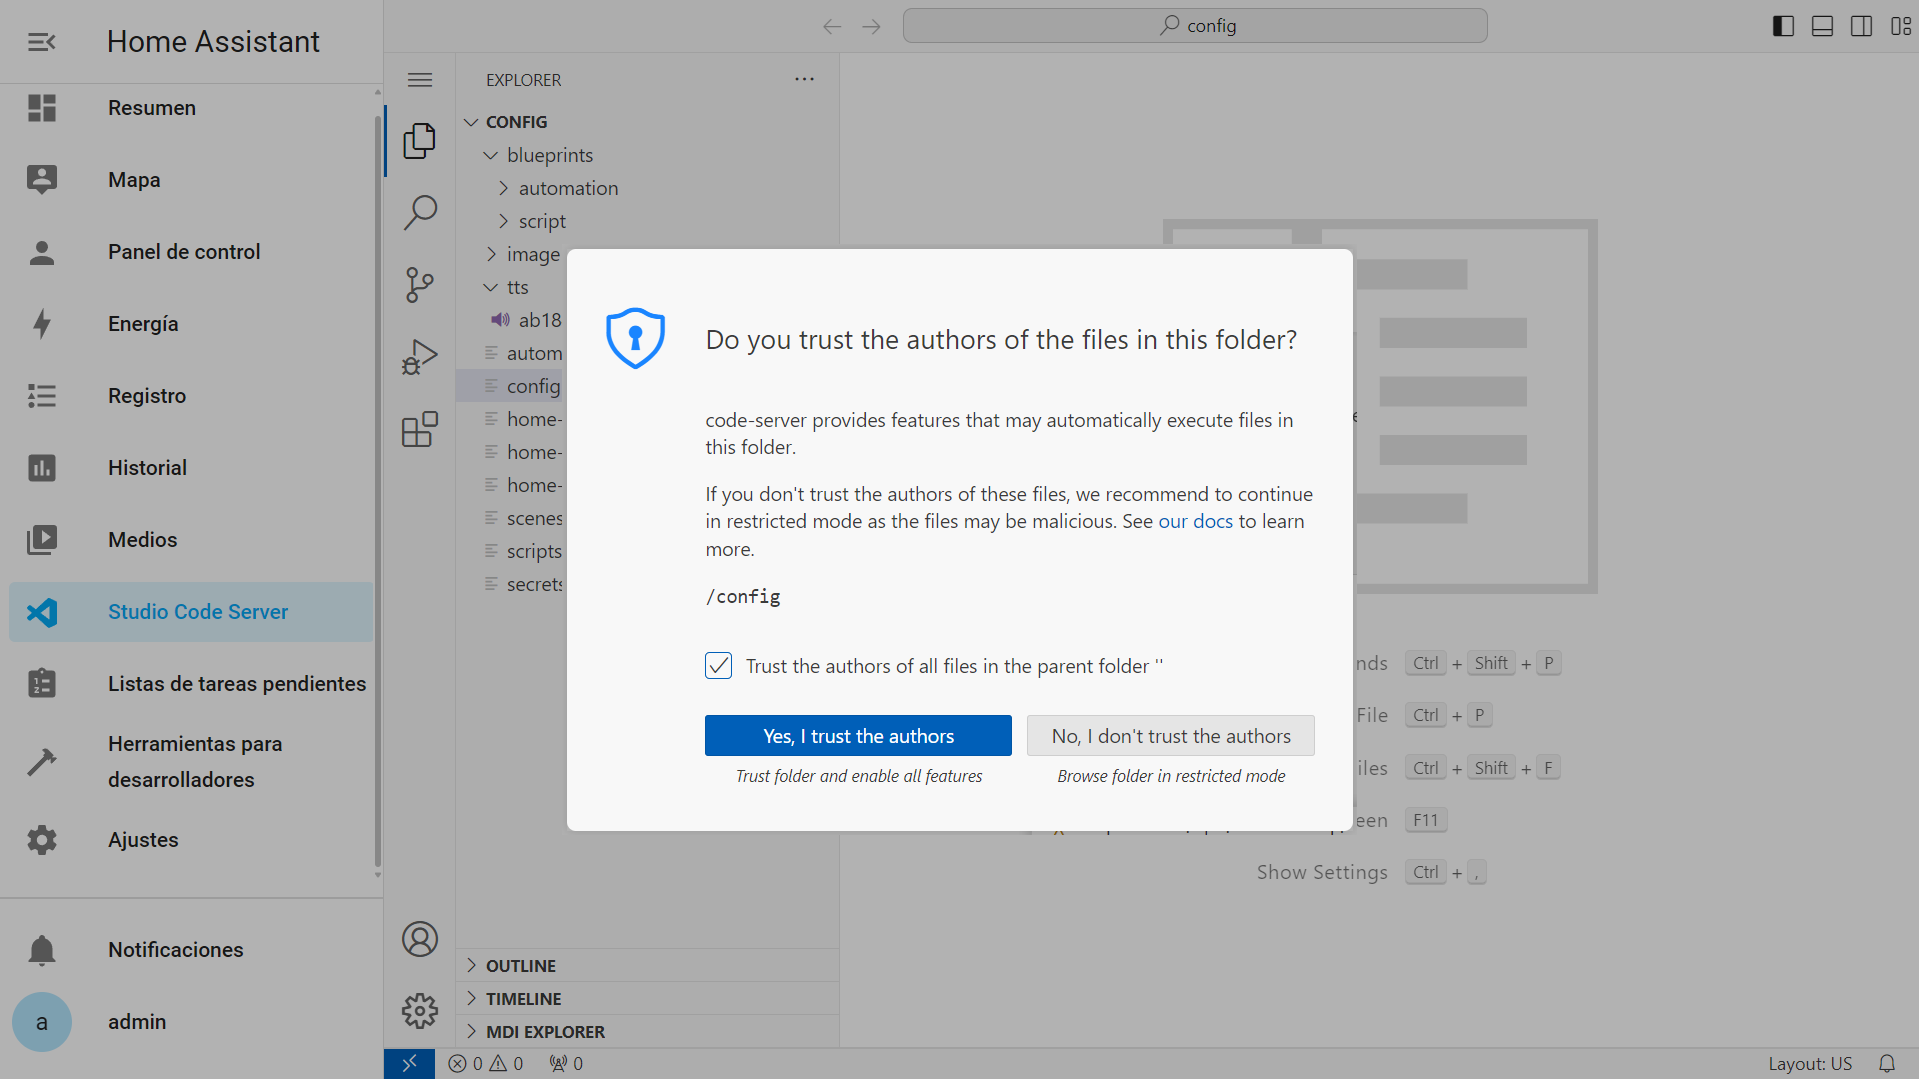Open the Manage gear in activity bar
The image size is (1919, 1079).
[x=420, y=1011]
